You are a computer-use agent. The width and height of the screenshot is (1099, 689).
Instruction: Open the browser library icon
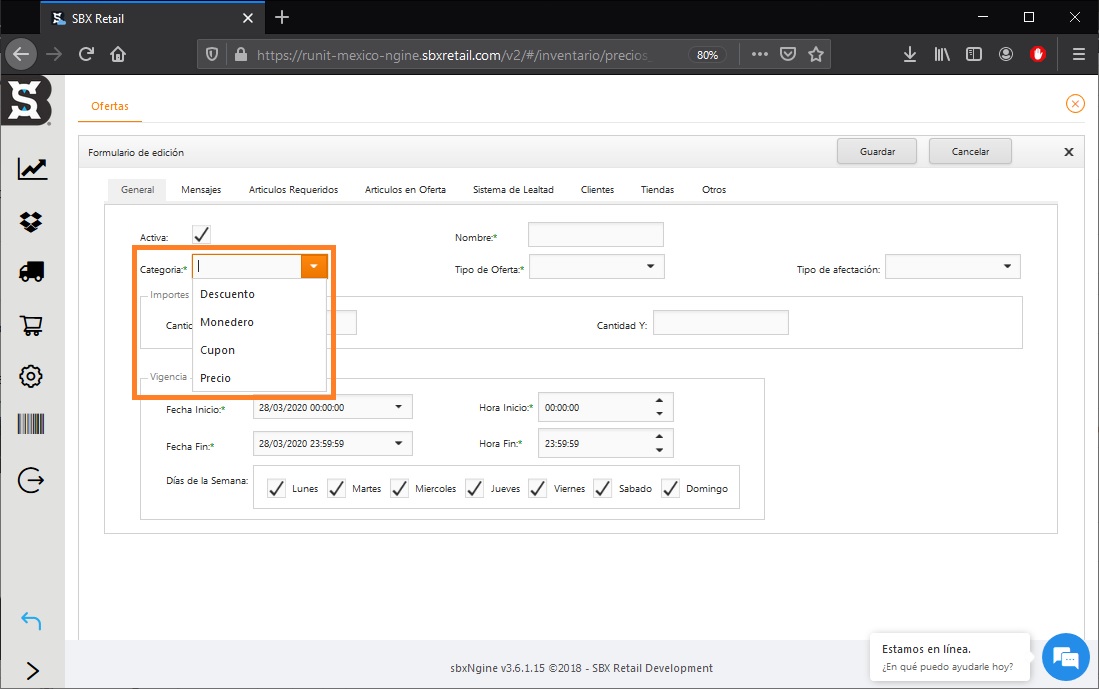[942, 54]
